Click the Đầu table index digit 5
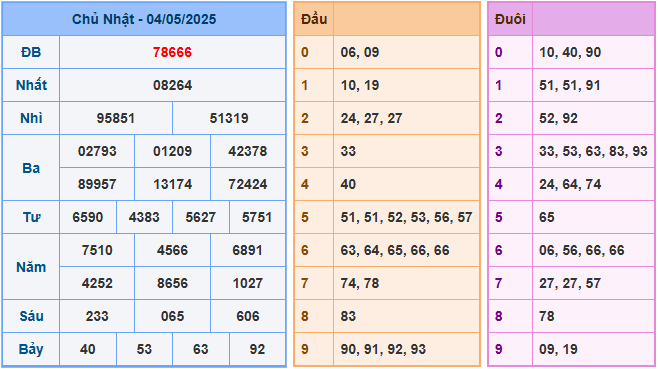This screenshot has width=658, height=369. tap(305, 217)
